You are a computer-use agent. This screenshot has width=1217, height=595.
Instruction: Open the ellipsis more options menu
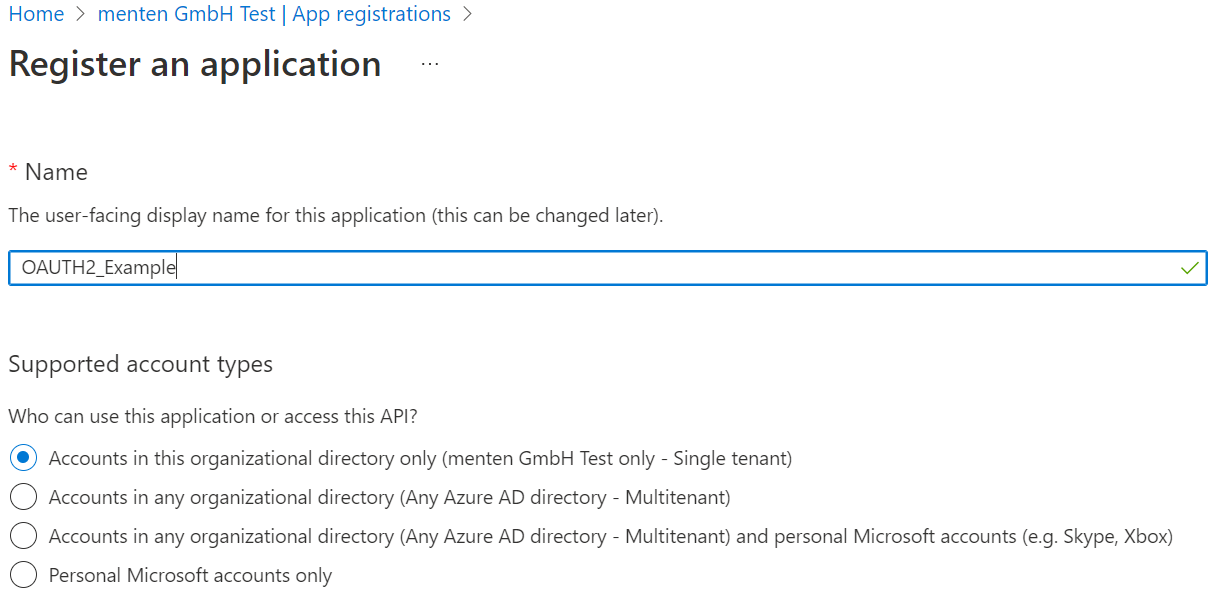click(430, 64)
